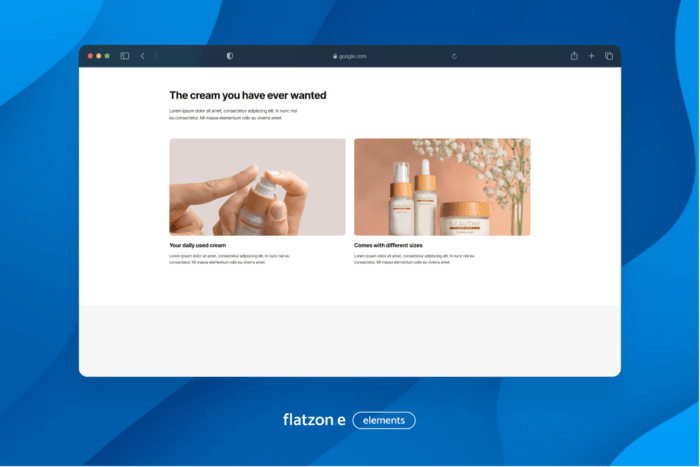Viewport: 700px width, 467px height.
Task: Click "The cream you have ever wanted" heading
Action: tap(247, 96)
